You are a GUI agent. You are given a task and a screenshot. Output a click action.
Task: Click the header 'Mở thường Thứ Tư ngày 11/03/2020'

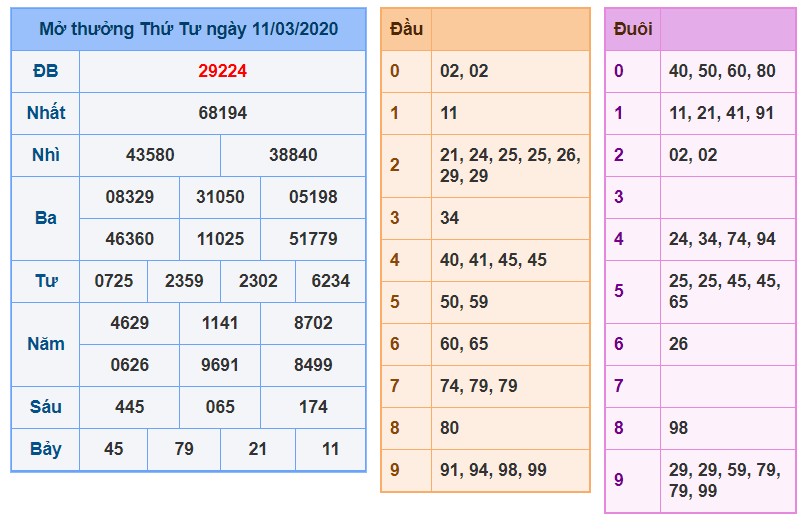click(x=188, y=29)
